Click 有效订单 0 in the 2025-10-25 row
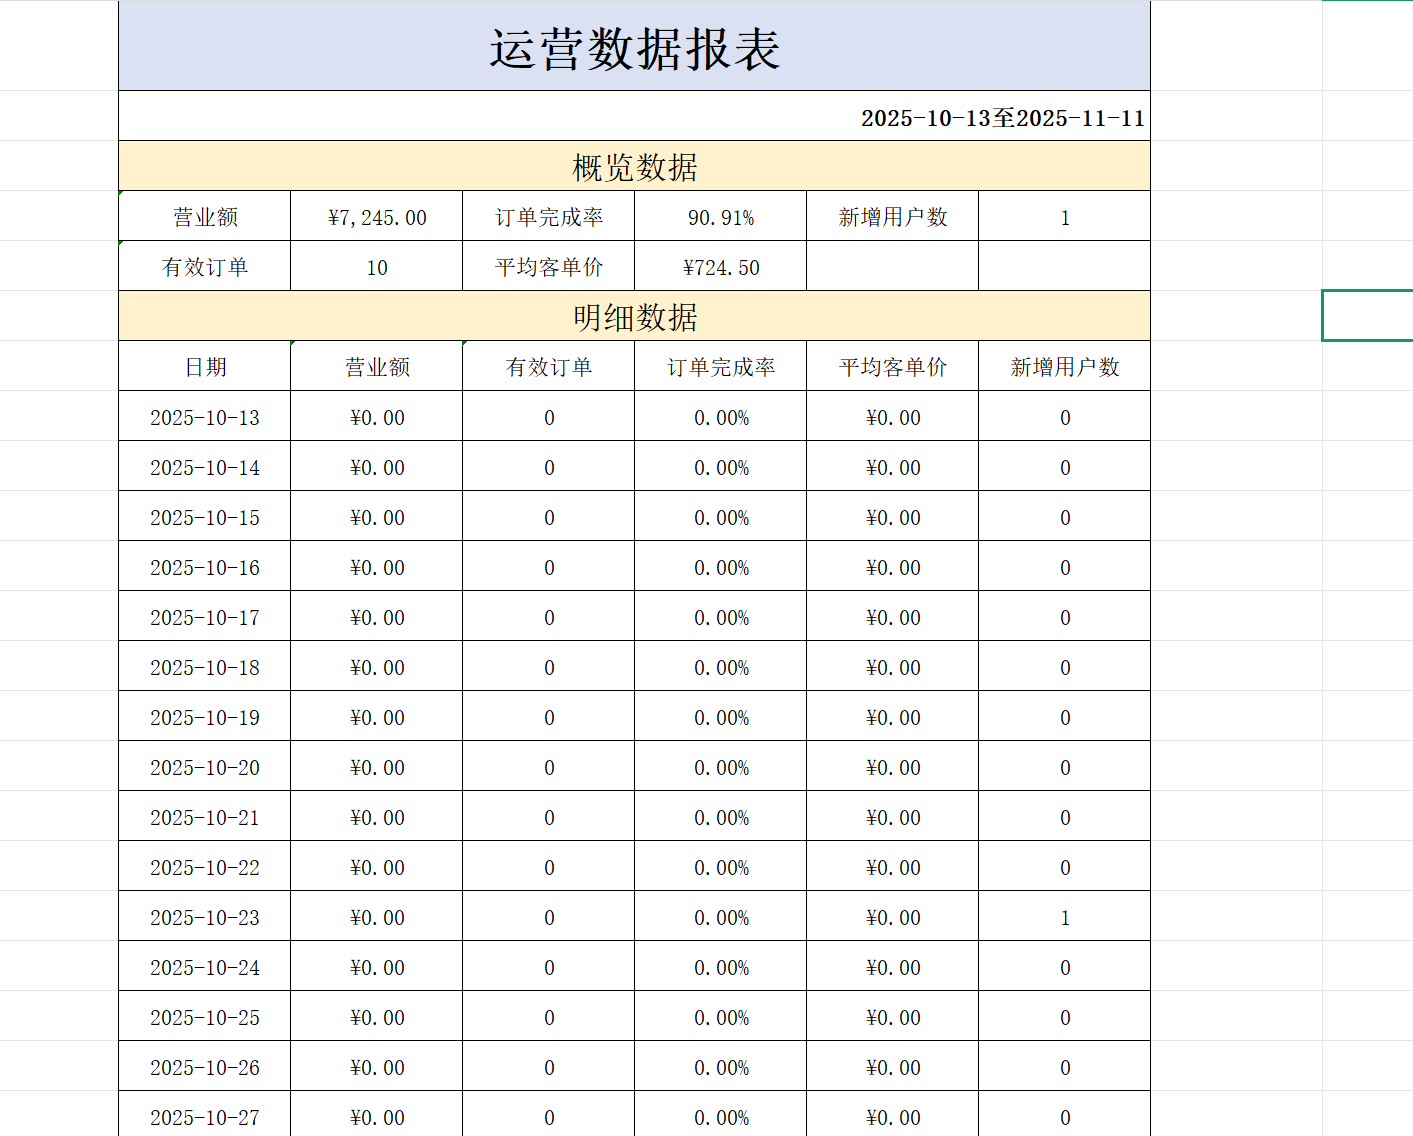The height and width of the screenshot is (1136, 1413). pyautogui.click(x=549, y=1016)
